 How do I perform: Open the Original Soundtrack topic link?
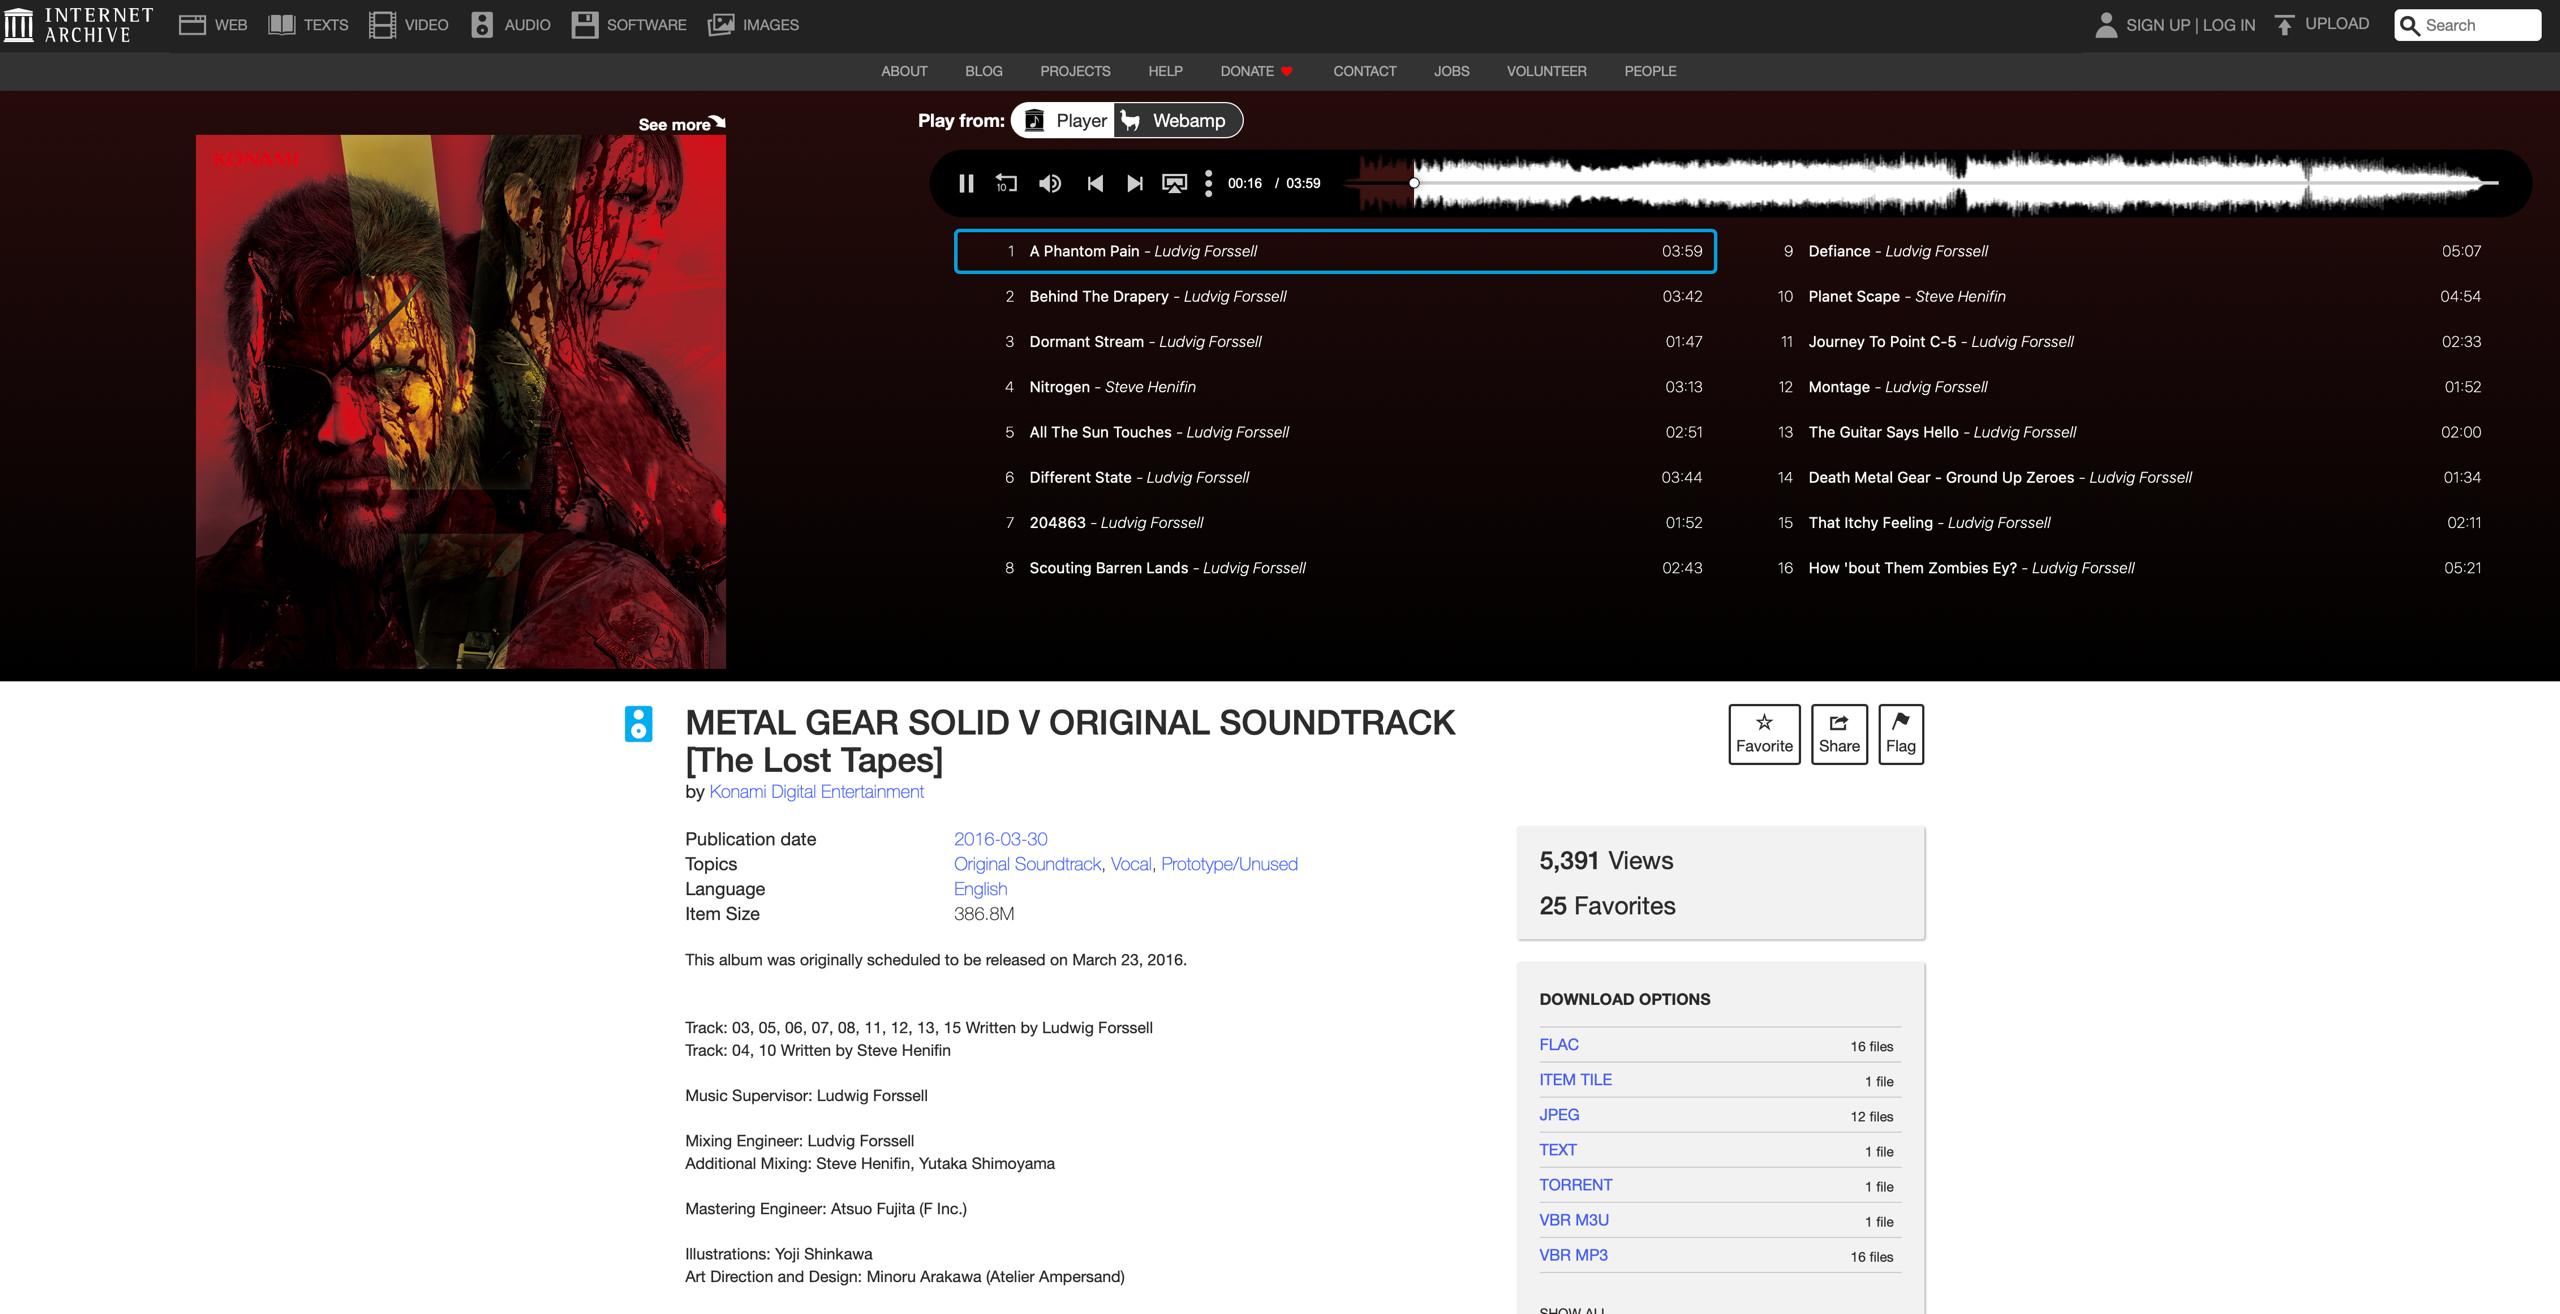[1027, 864]
